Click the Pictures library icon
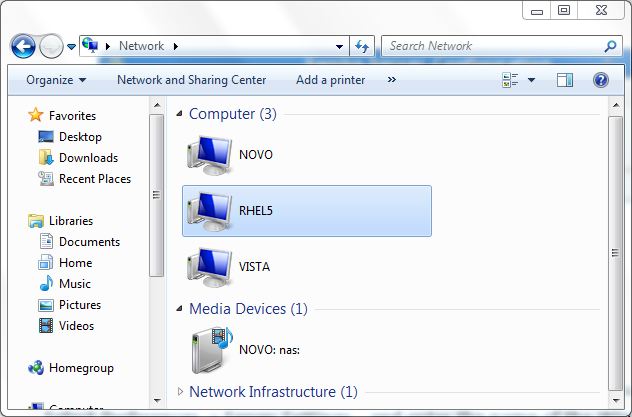The width and height of the screenshot is (632, 417). (46, 305)
